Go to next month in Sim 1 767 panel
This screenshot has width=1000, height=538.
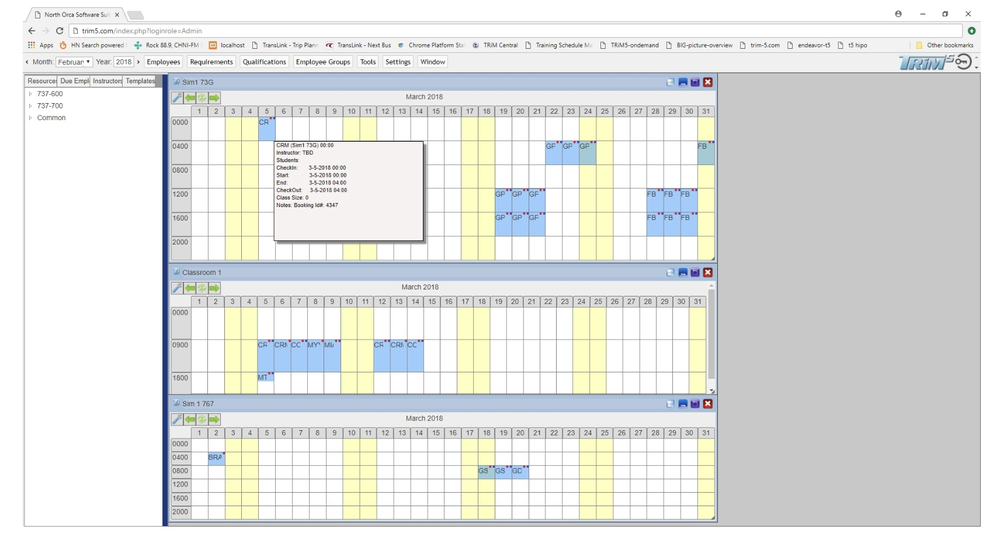[214, 419]
